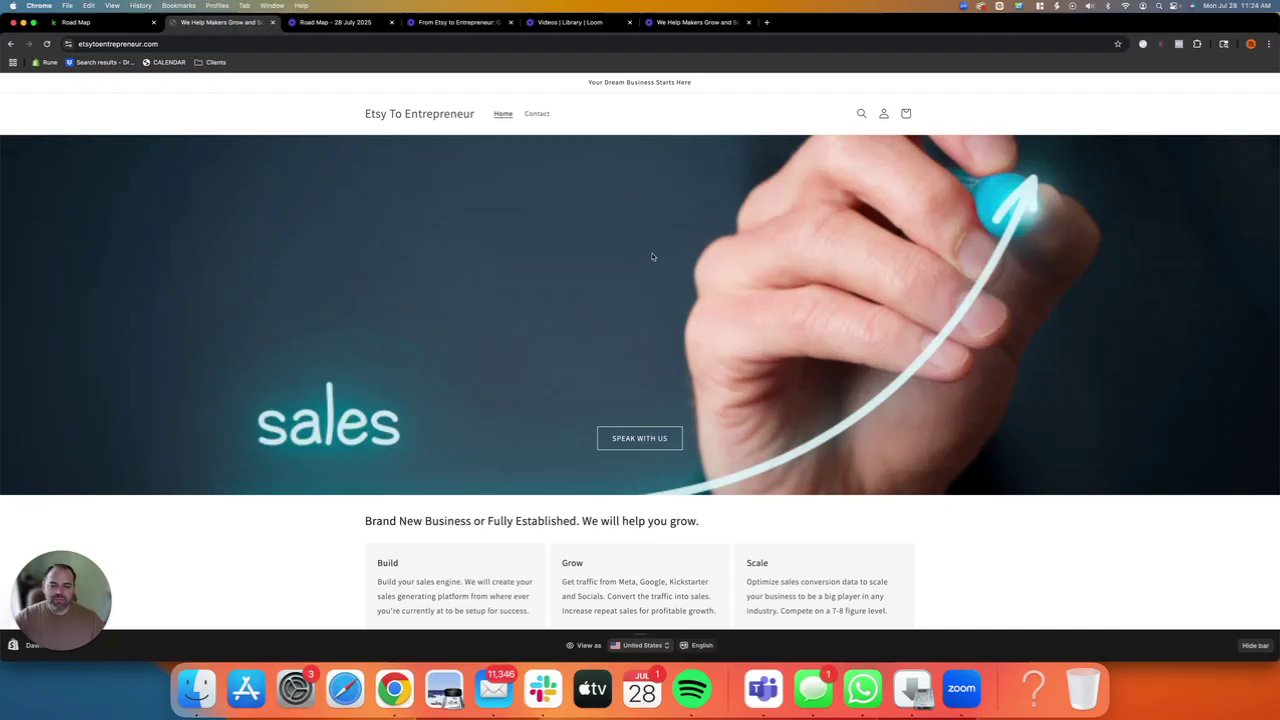Click the Your Dream Business Starts Here banner

pos(640,82)
